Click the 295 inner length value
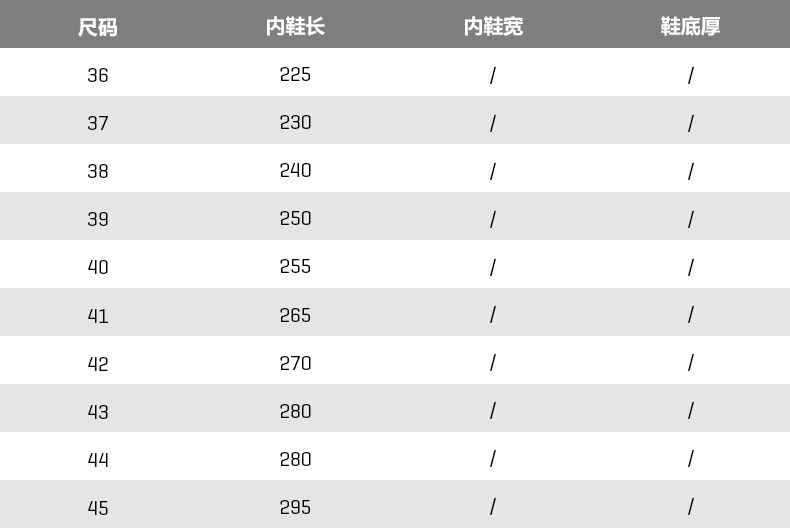 click(295, 508)
